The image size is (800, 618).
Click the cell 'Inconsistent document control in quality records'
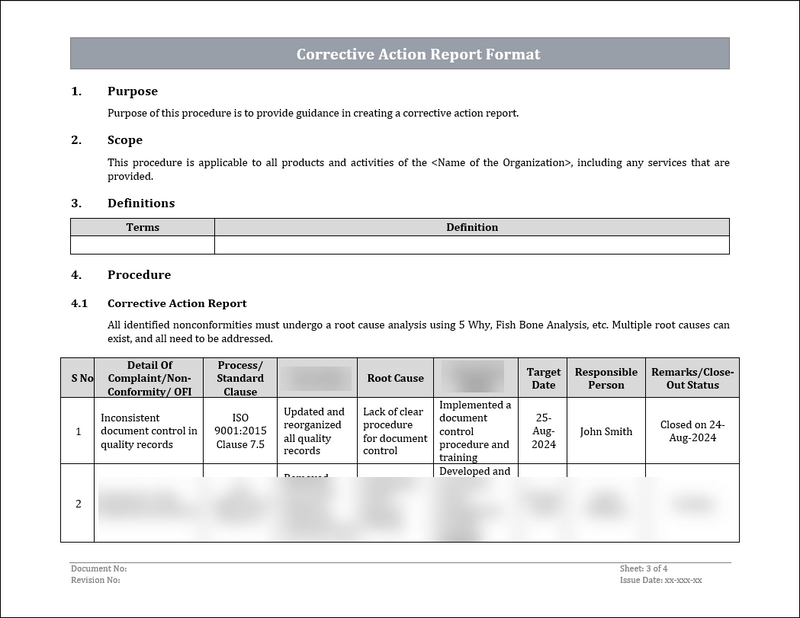click(149, 431)
